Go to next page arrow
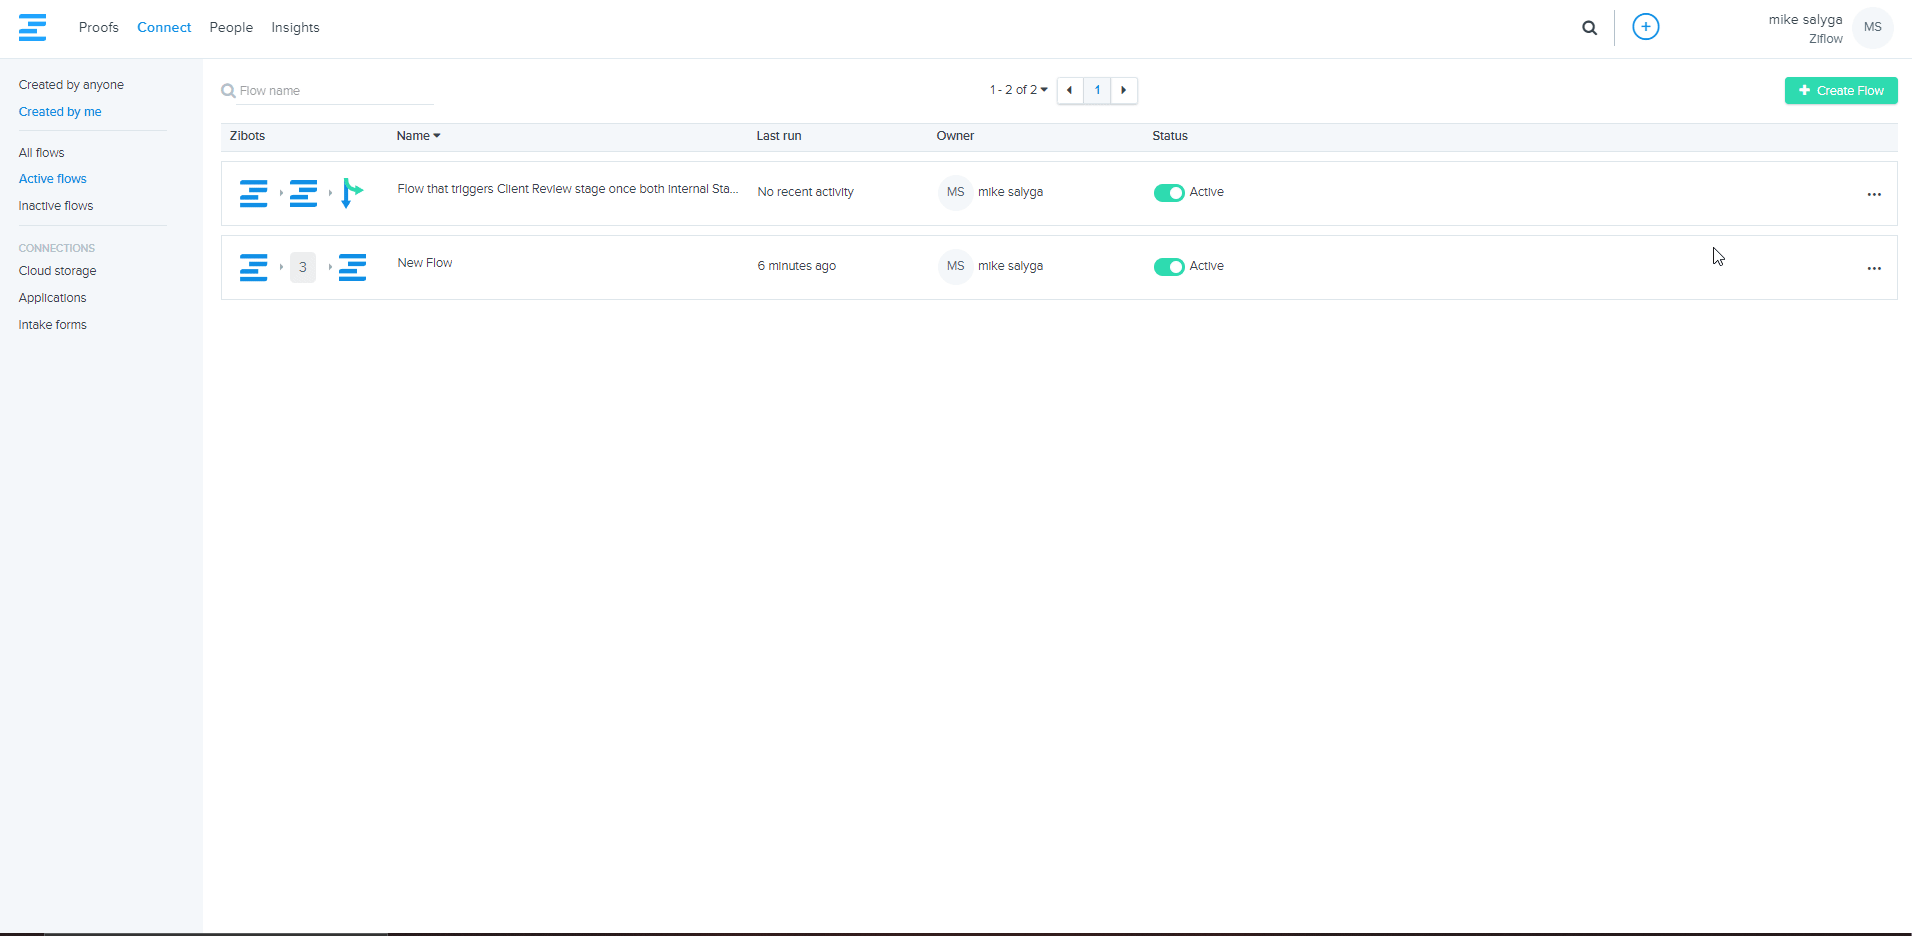 (x=1124, y=90)
